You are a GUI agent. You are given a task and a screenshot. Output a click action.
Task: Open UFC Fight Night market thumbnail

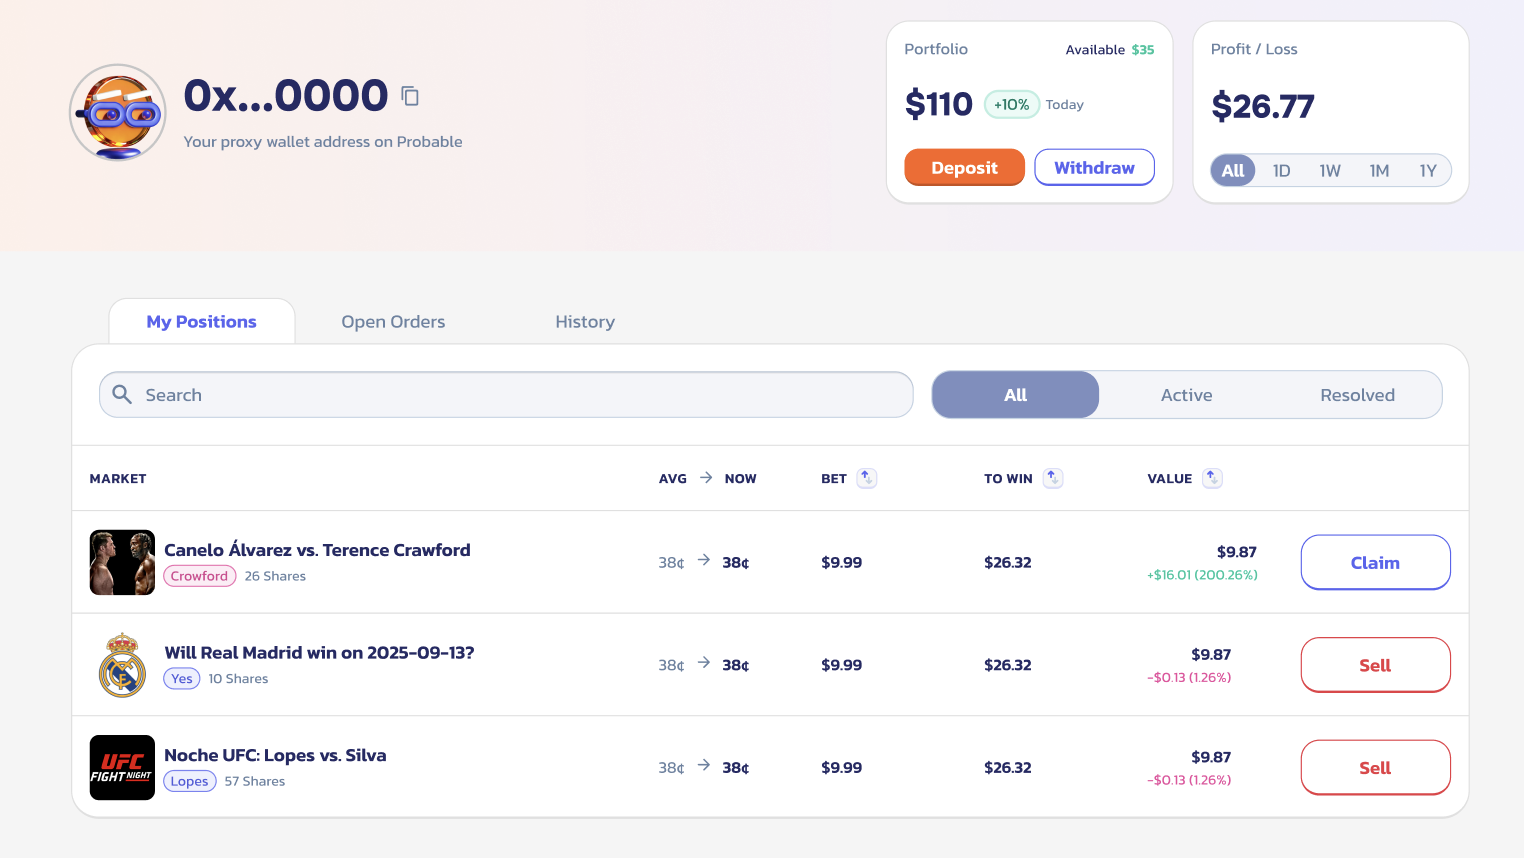122,768
